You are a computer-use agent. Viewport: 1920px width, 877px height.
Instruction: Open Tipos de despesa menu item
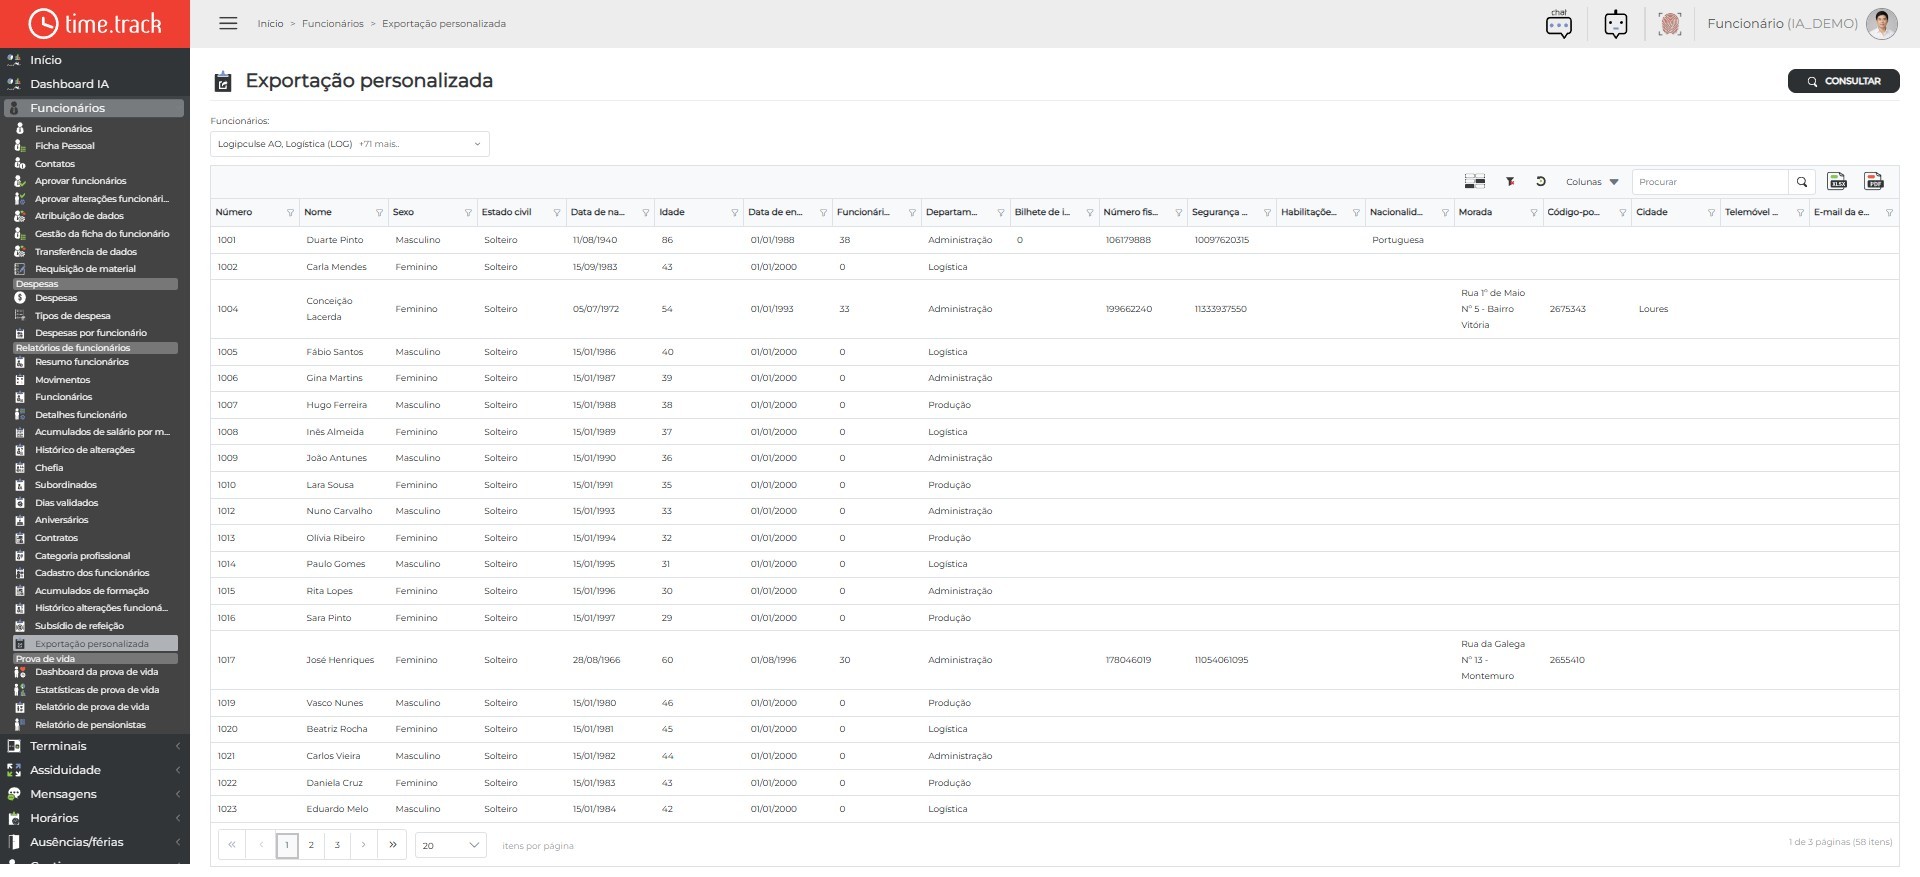click(x=72, y=316)
